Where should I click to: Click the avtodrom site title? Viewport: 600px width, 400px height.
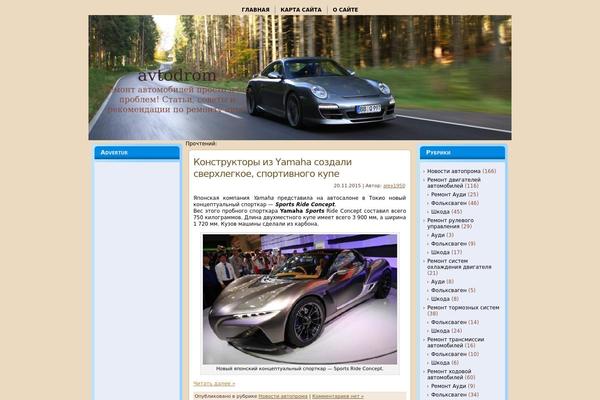[x=177, y=75]
